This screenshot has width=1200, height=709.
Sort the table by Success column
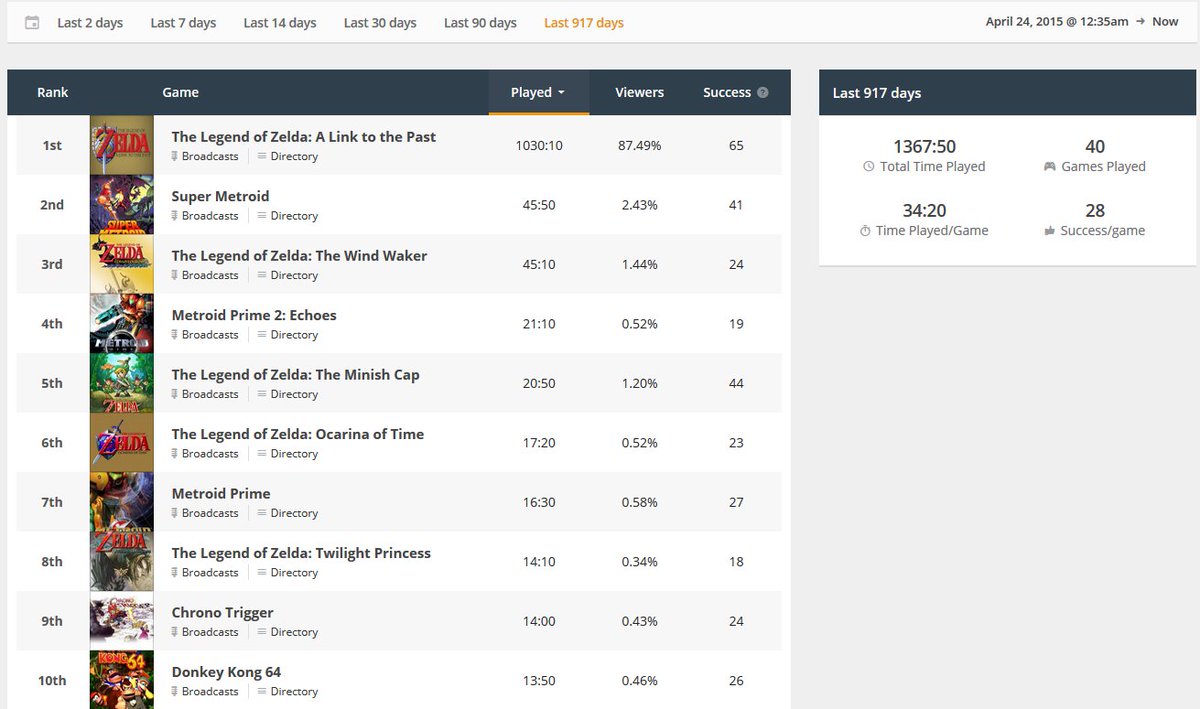(727, 92)
